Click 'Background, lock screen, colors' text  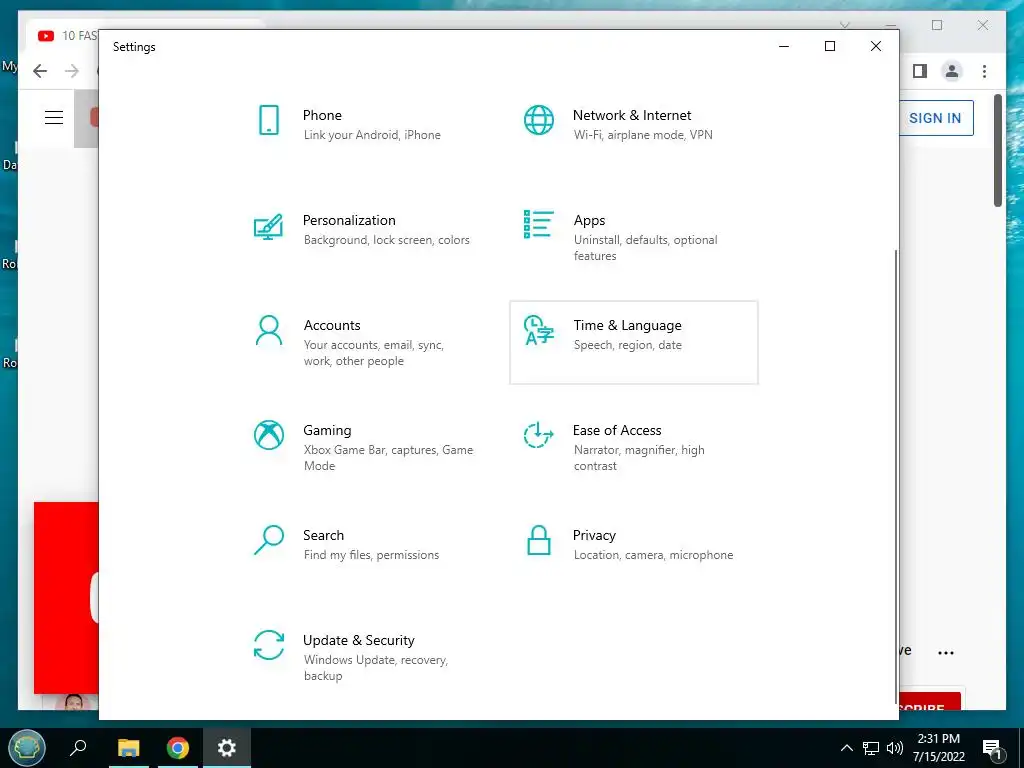386,240
